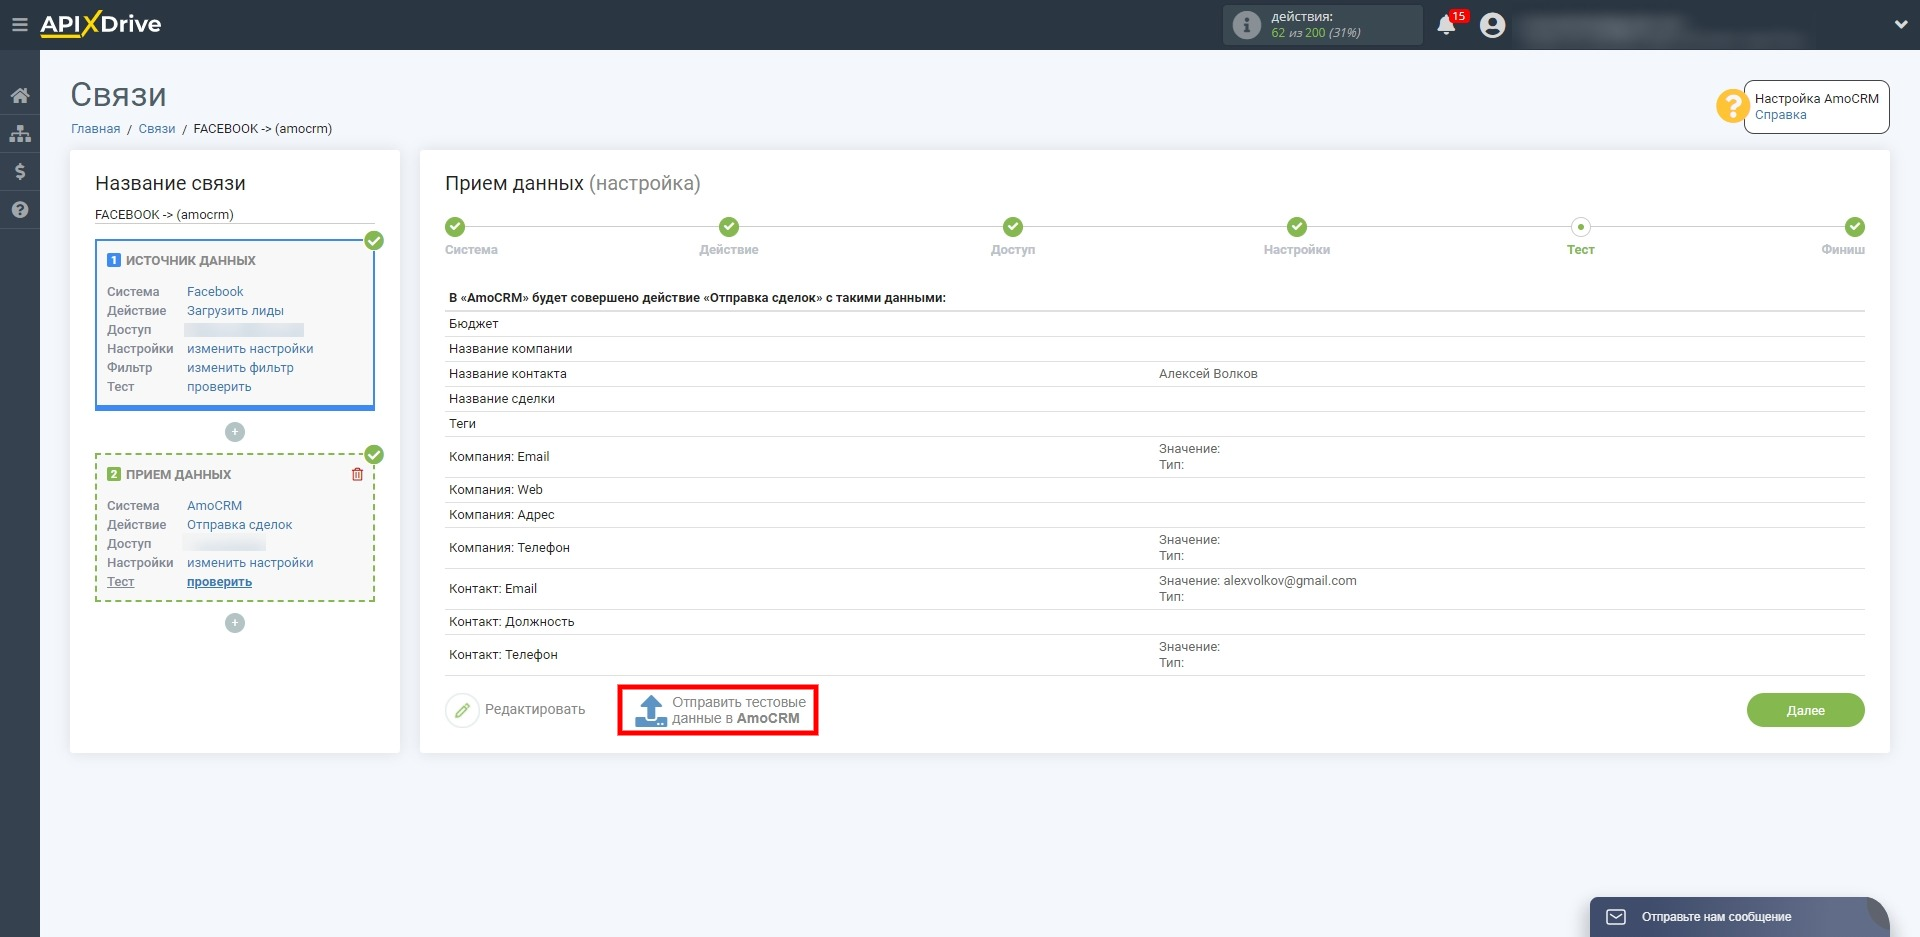Open Facebook system link

215,292
